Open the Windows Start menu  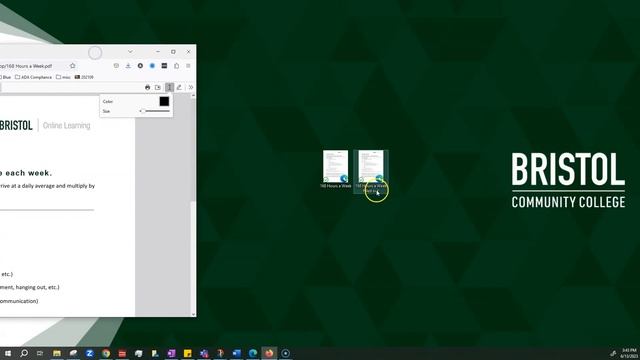tap(8, 353)
